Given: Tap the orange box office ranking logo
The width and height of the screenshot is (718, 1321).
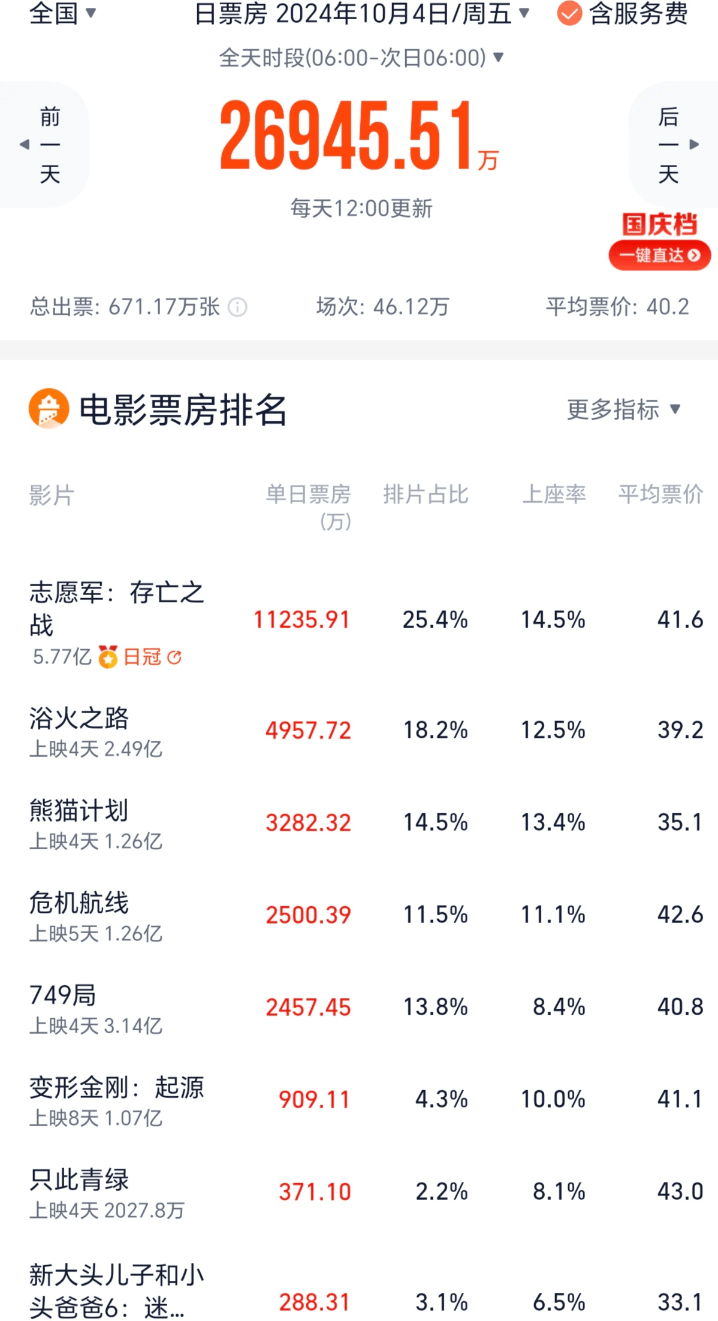Looking at the screenshot, I should (49, 409).
